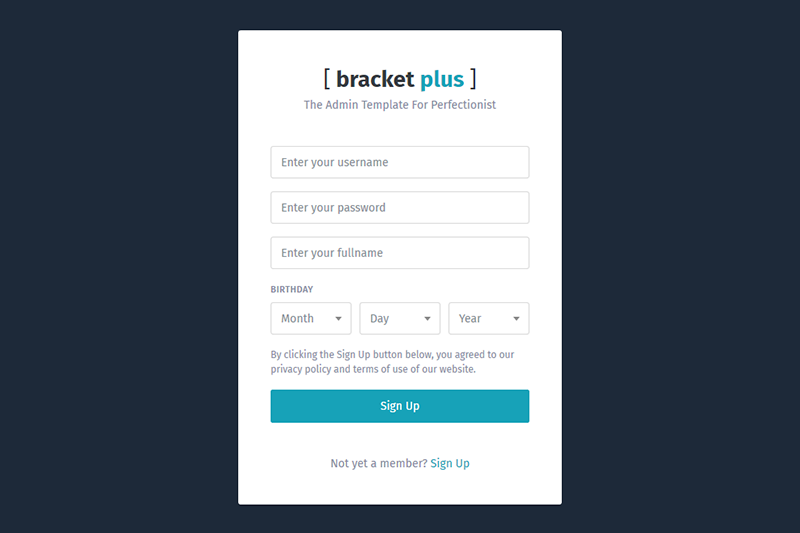Expand the Day dropdown

click(399, 319)
